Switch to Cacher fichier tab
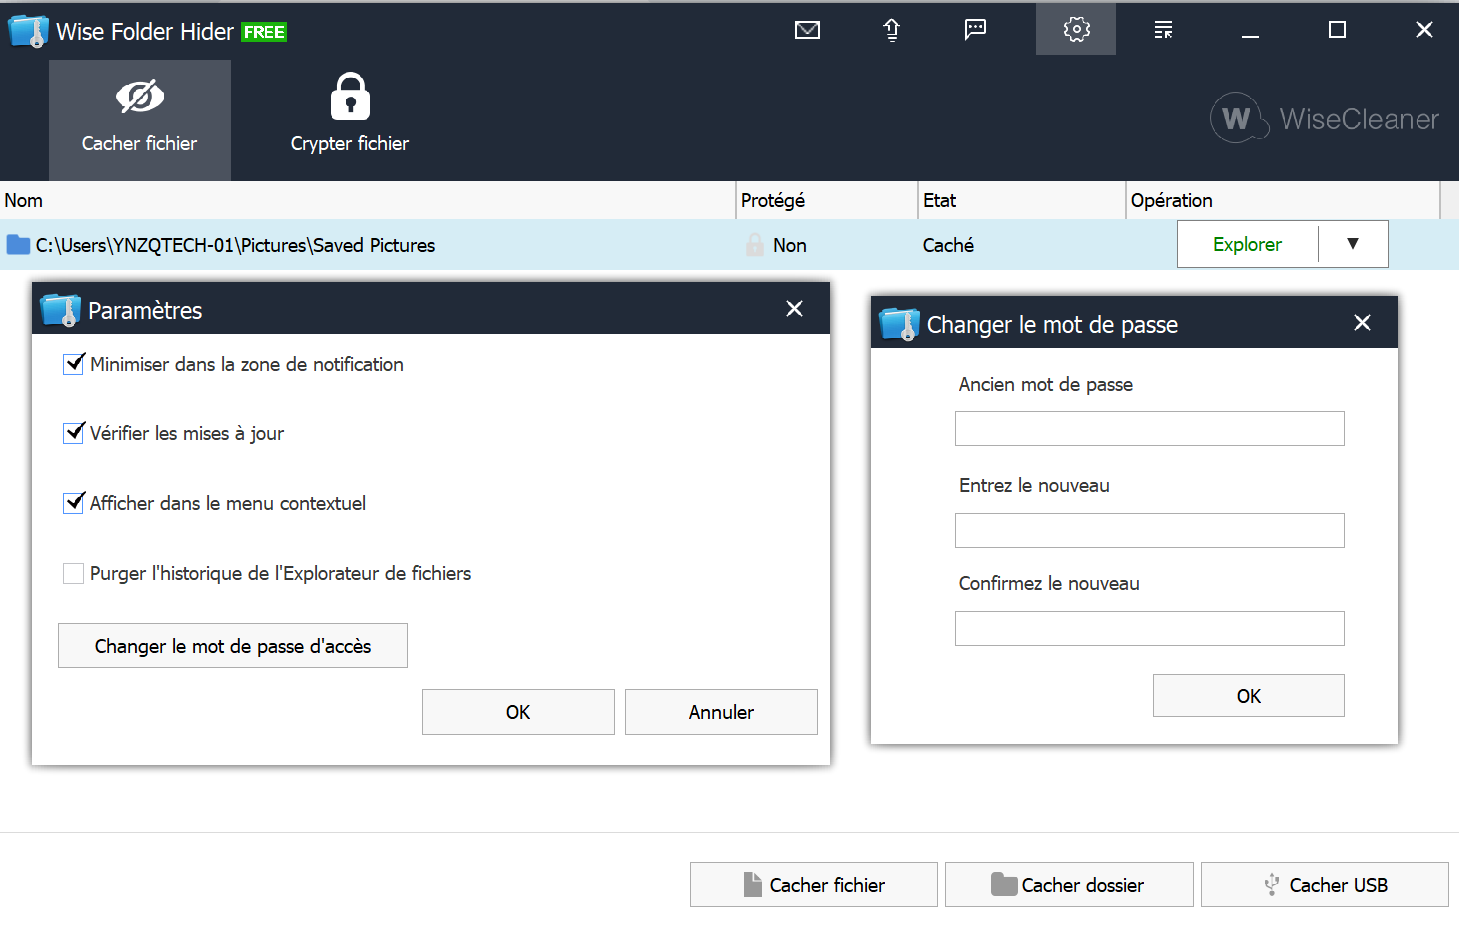Image resolution: width=1459 pixels, height=932 pixels. click(140, 120)
